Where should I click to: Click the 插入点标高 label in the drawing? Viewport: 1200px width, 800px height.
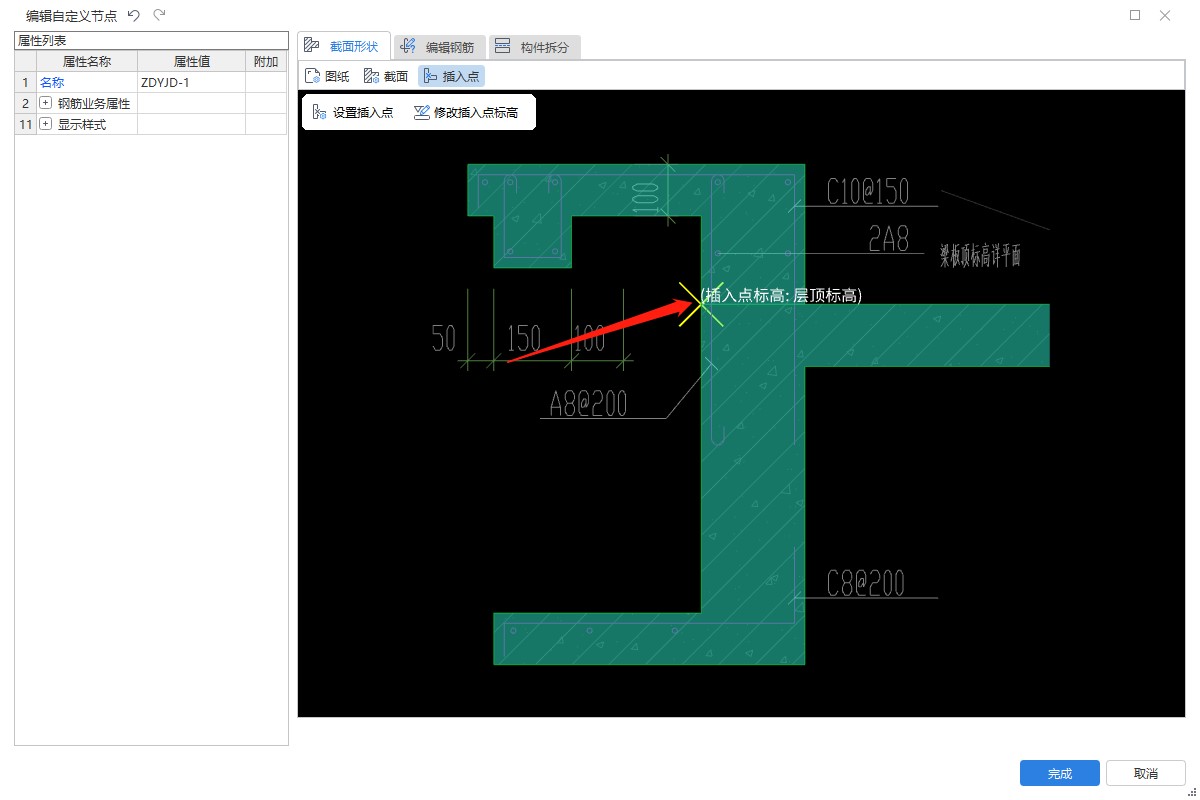pos(781,295)
